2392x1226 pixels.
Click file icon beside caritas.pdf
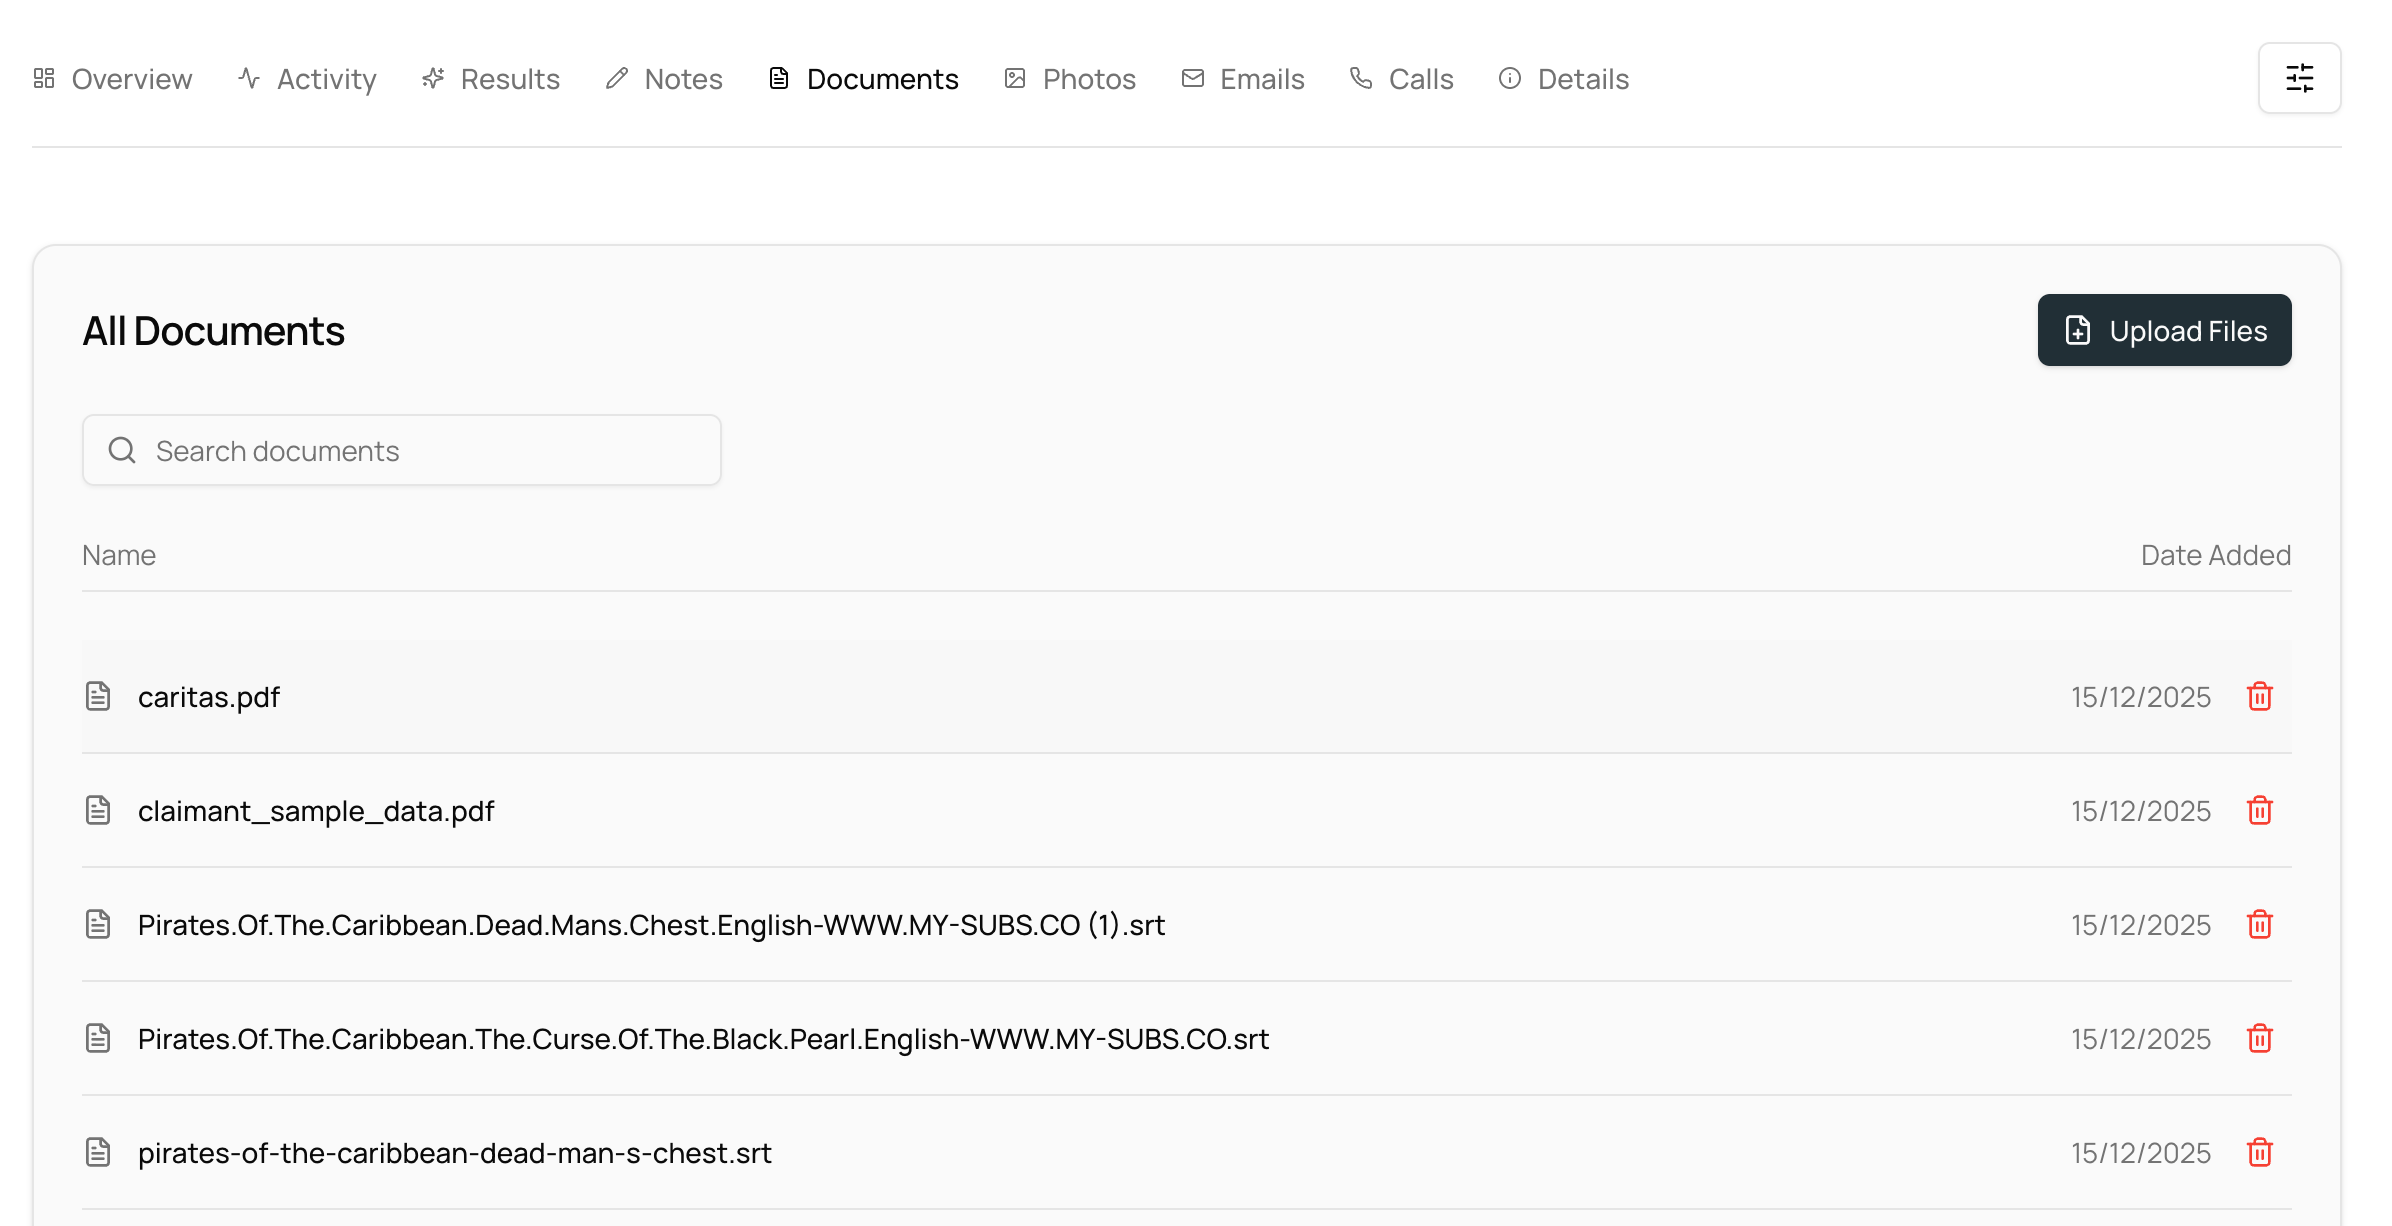98,696
